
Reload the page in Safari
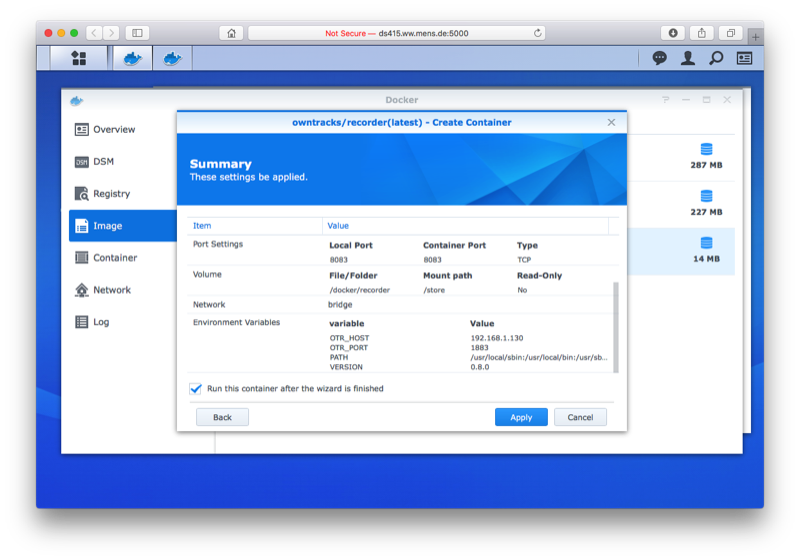[x=537, y=33]
